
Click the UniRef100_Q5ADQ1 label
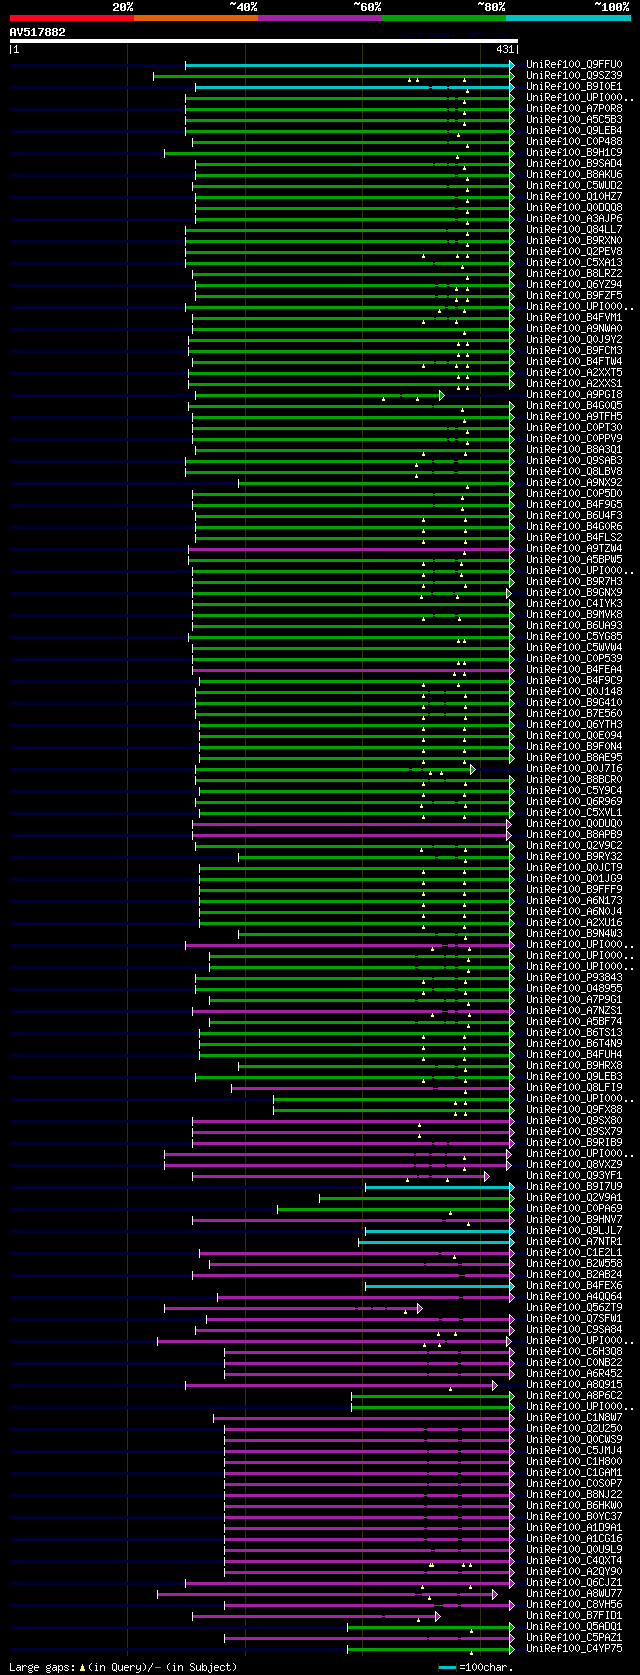[574, 1627]
